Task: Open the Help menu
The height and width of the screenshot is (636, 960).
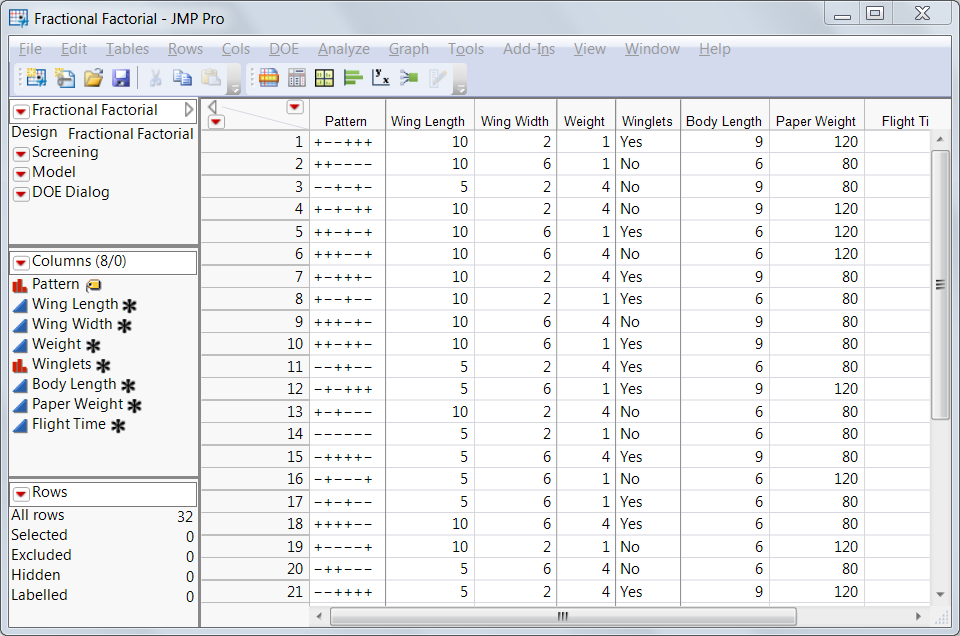Action: [x=714, y=49]
